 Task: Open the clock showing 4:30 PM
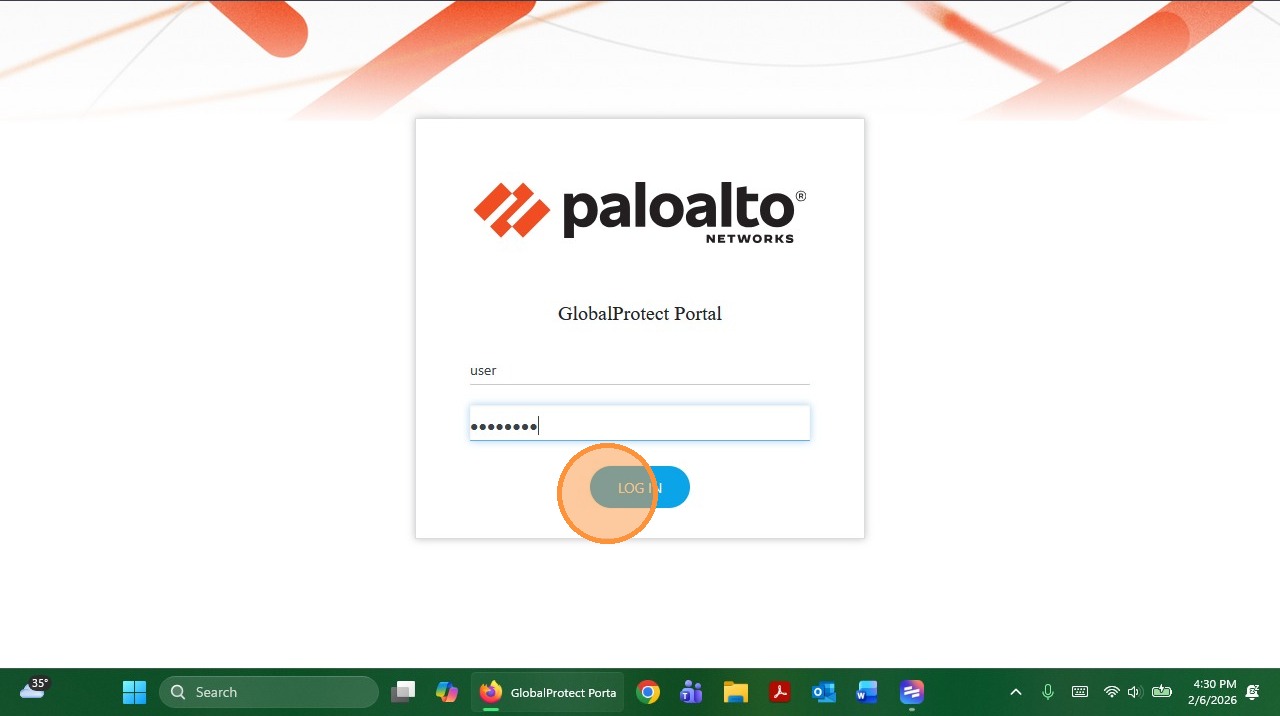pyautogui.click(x=1214, y=692)
